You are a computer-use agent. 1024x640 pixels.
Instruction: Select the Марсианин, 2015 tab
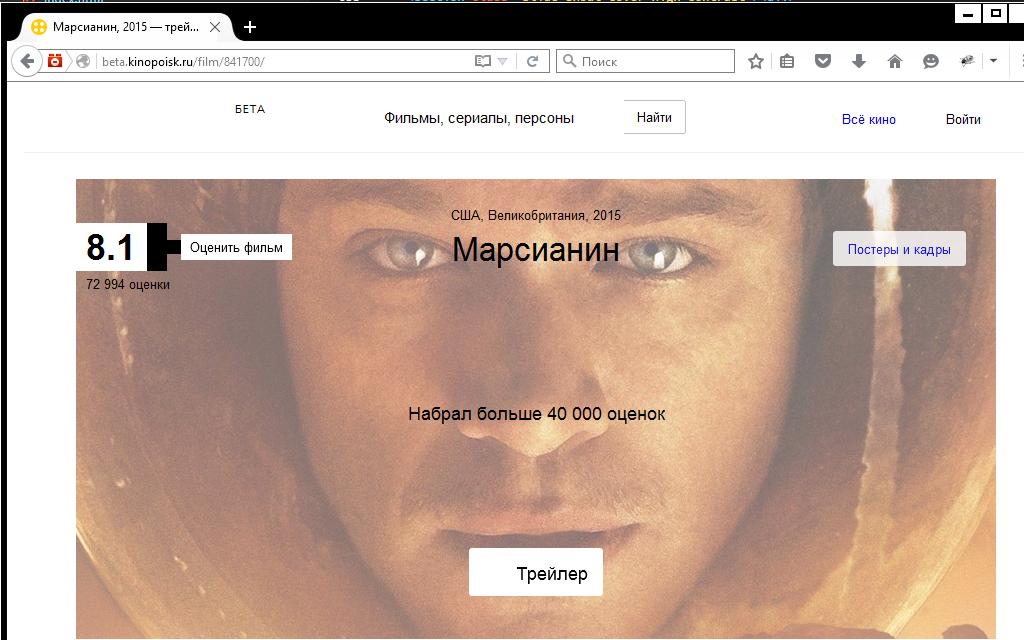126,27
